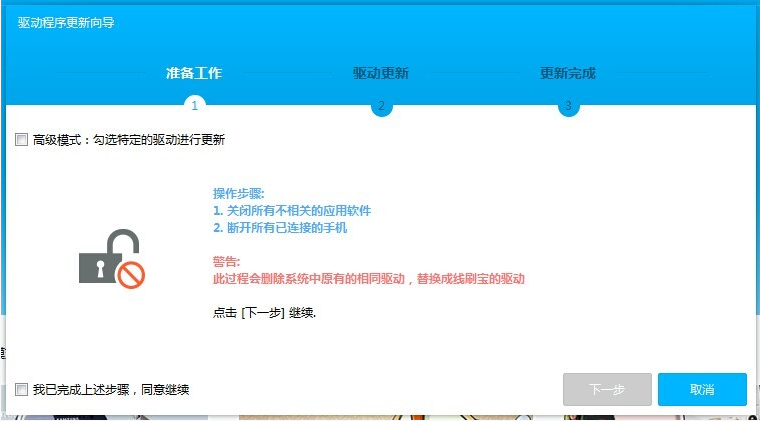
Task: Click the text 断开所有已连接的手机
Action: 287,228
